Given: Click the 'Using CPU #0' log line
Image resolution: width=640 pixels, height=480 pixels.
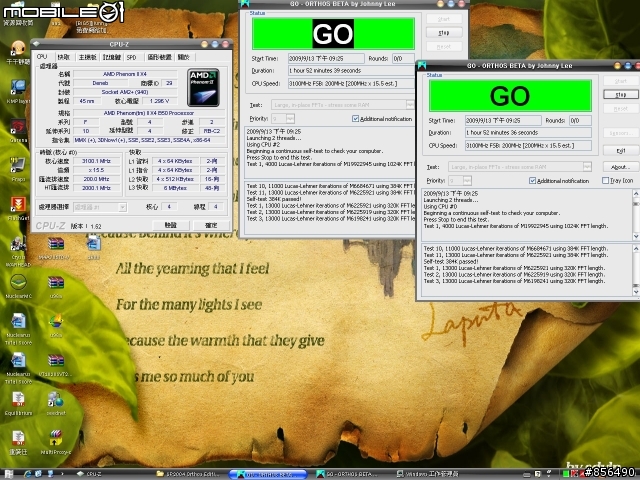Looking at the screenshot, I should pos(440,207).
